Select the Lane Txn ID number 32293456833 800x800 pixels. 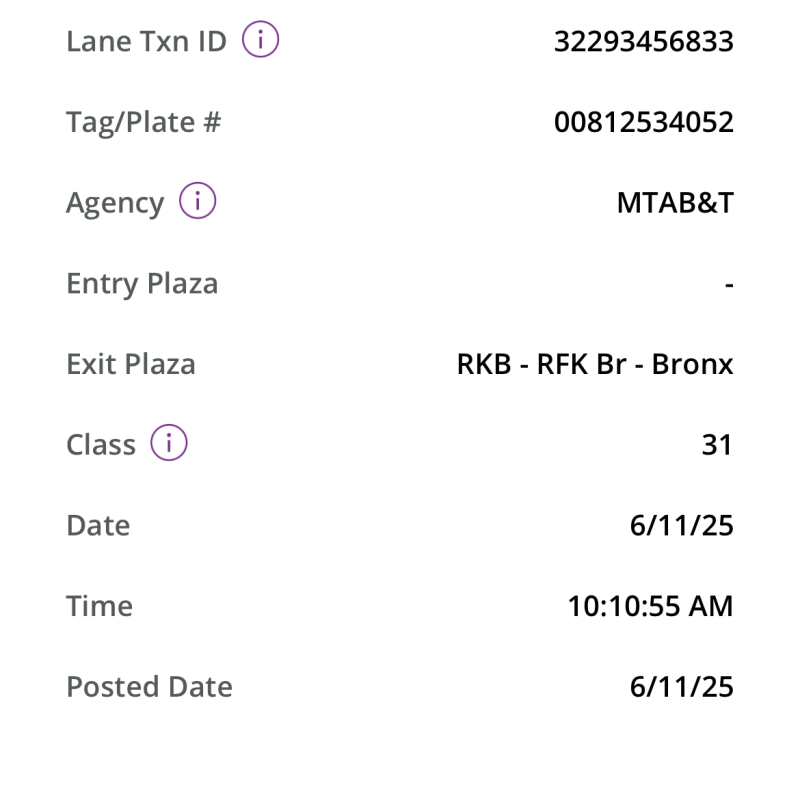click(x=644, y=41)
